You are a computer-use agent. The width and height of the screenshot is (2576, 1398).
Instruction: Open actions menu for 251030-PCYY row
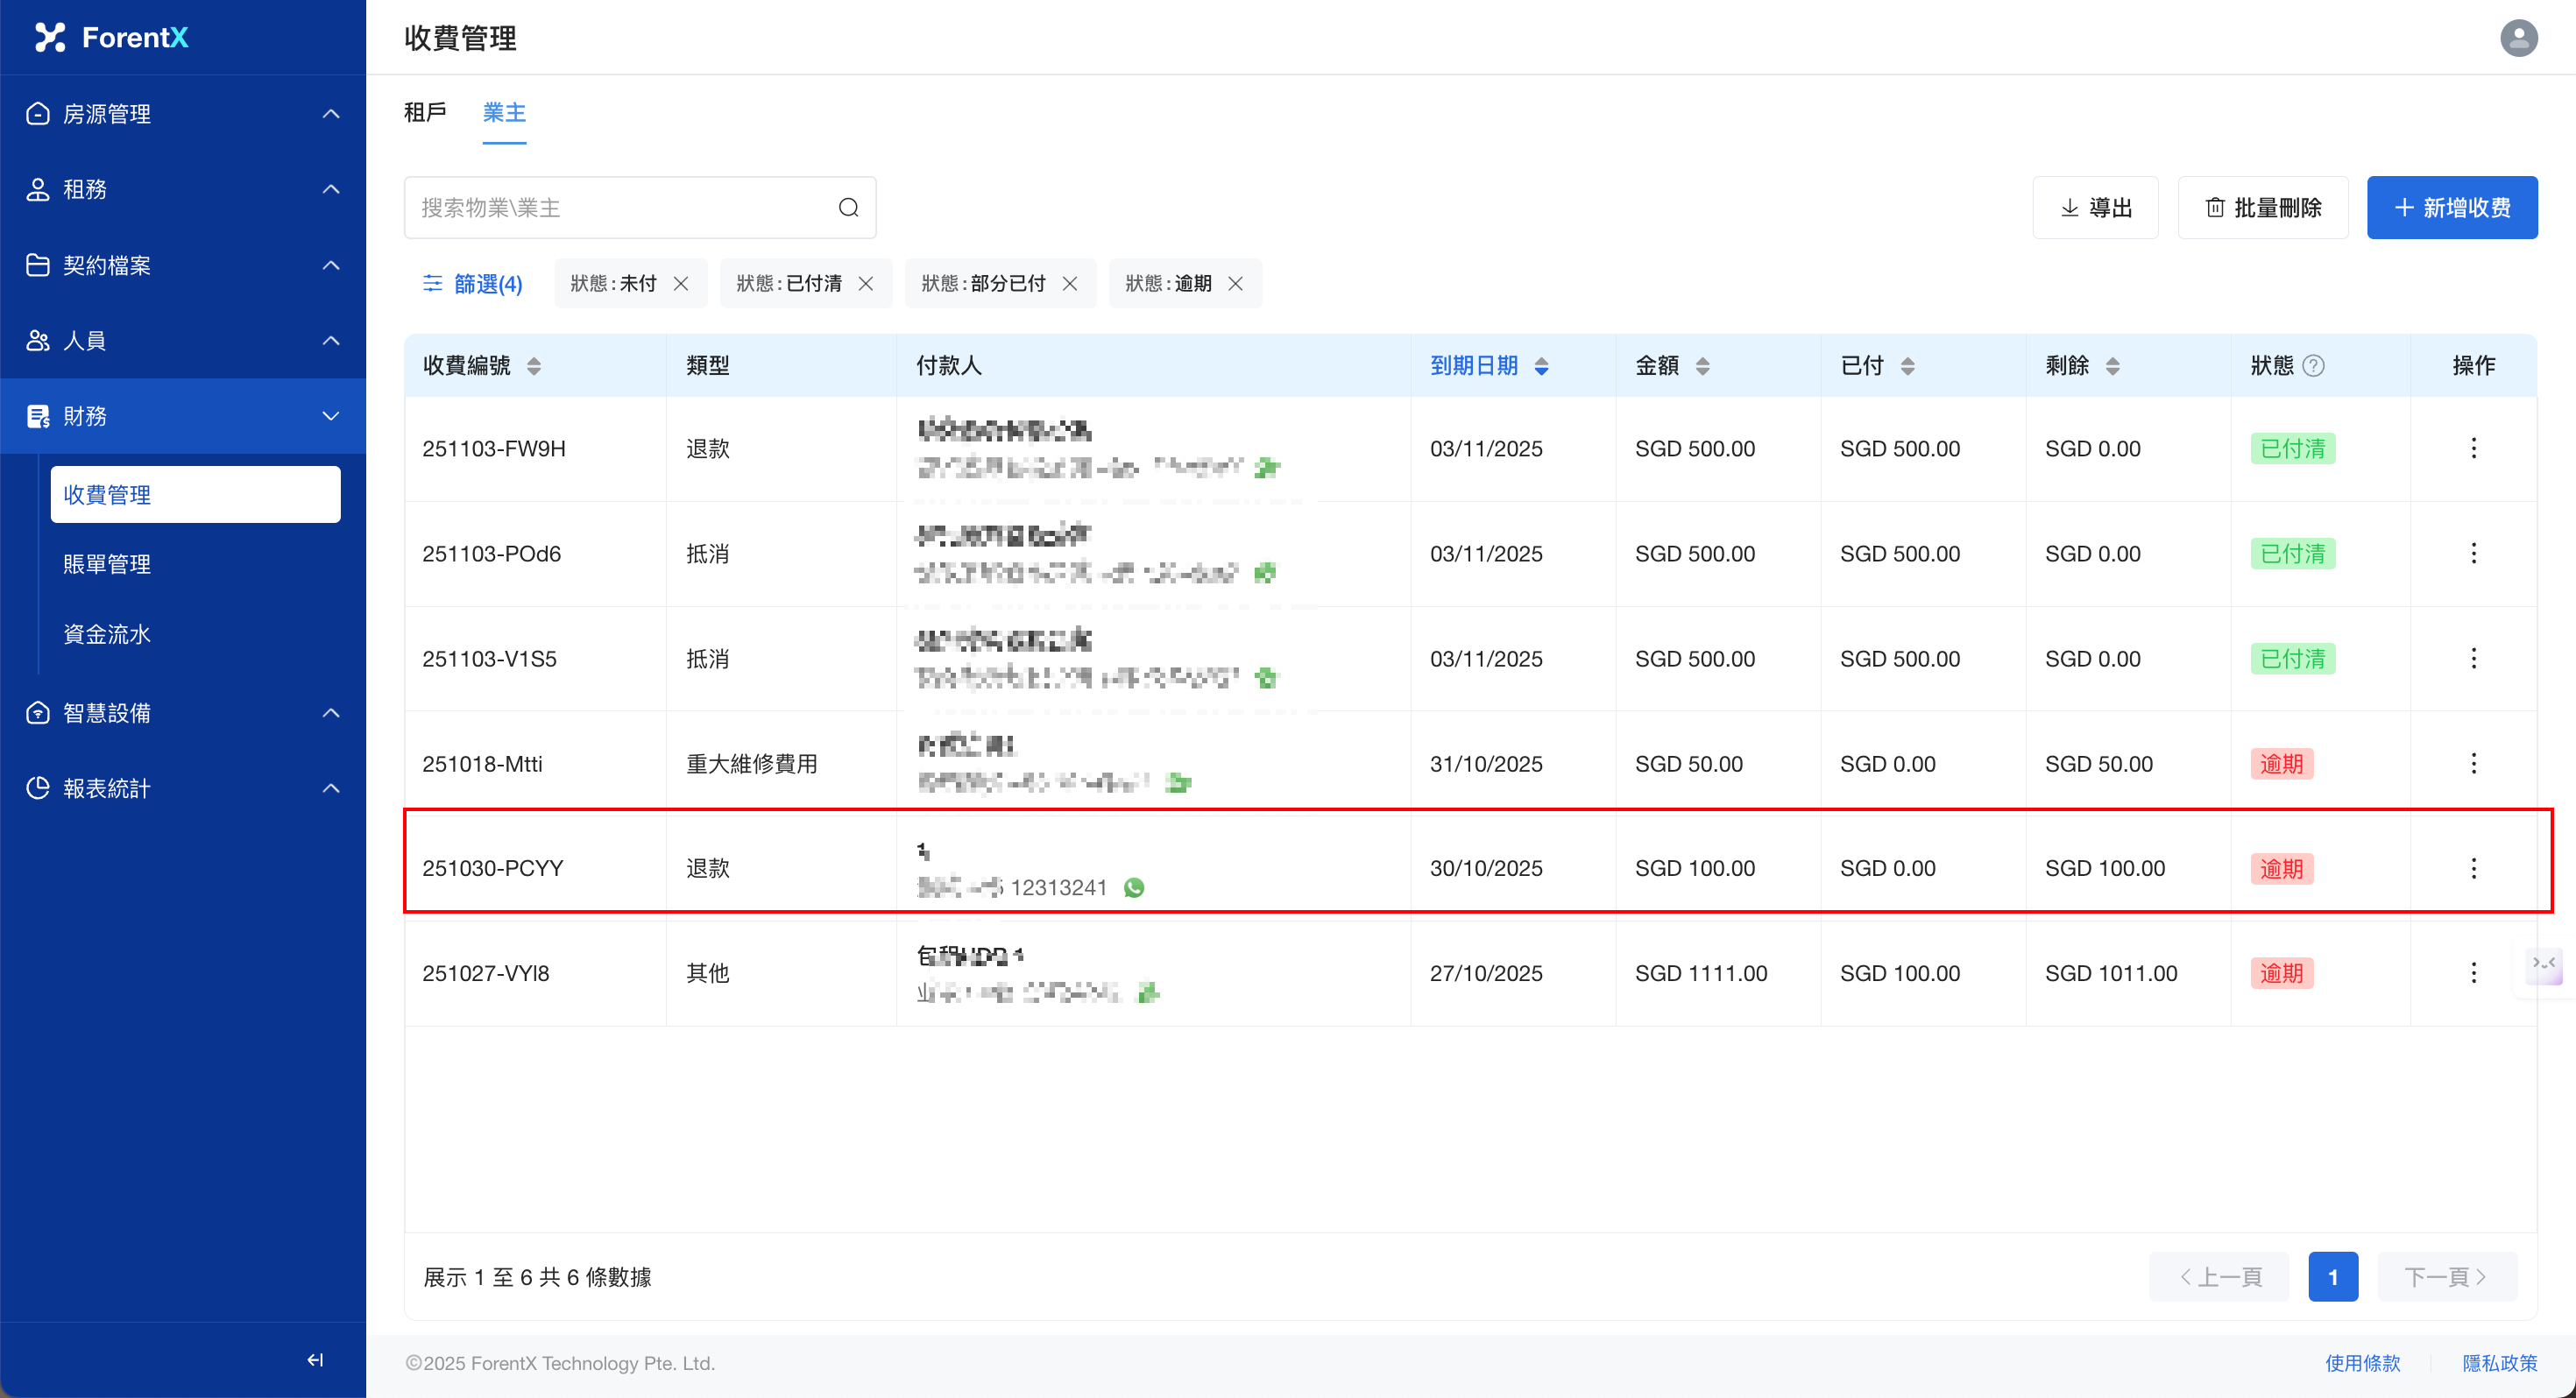[2473, 868]
